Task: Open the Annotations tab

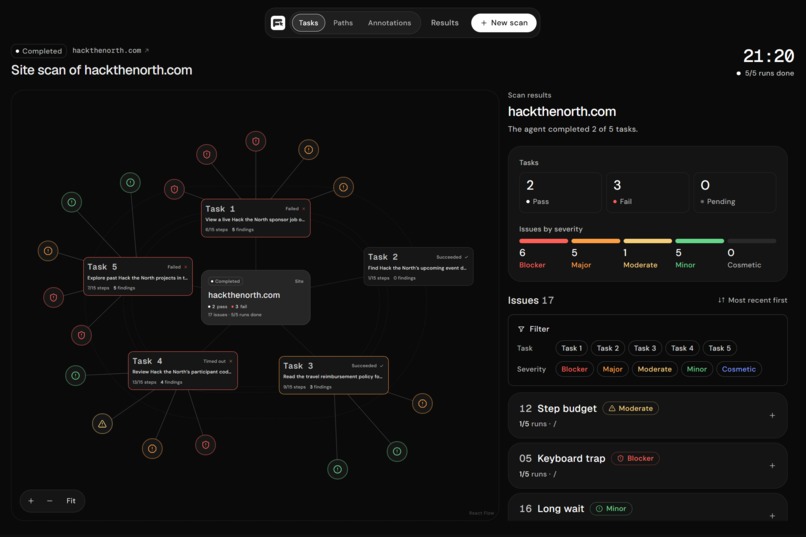Action: pyautogui.click(x=389, y=23)
